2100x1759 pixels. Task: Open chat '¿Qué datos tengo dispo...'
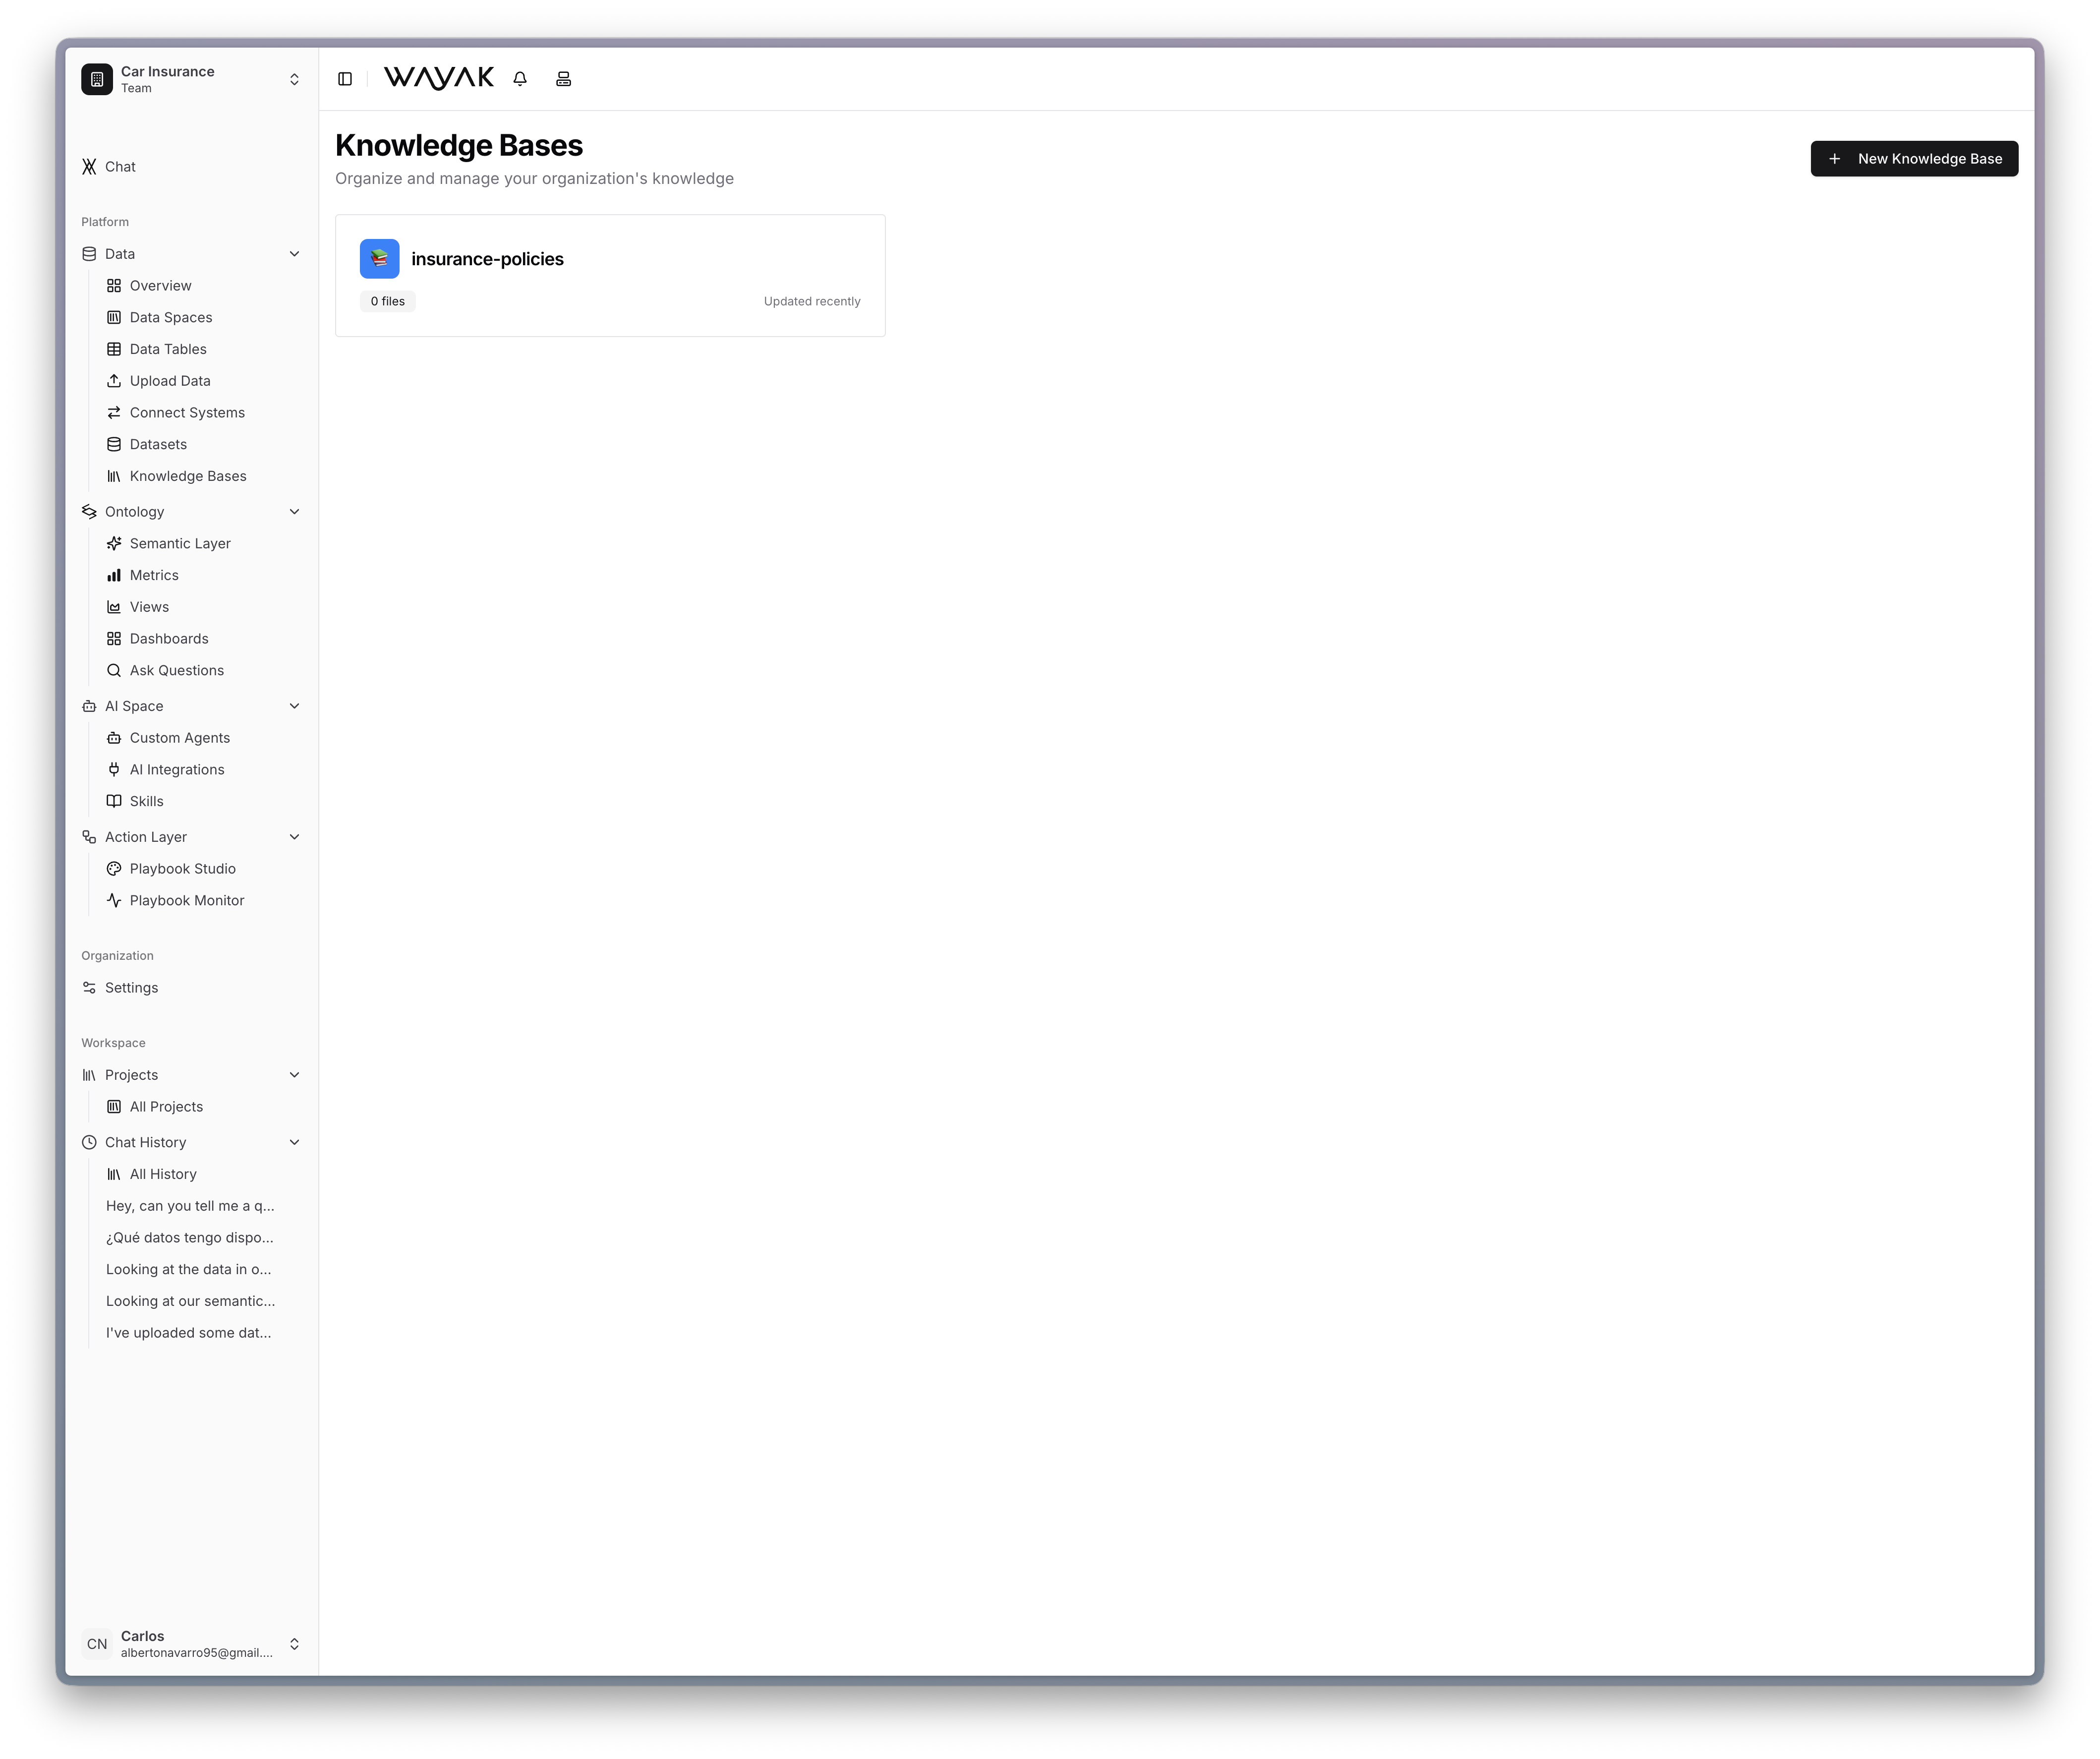[x=190, y=1238]
